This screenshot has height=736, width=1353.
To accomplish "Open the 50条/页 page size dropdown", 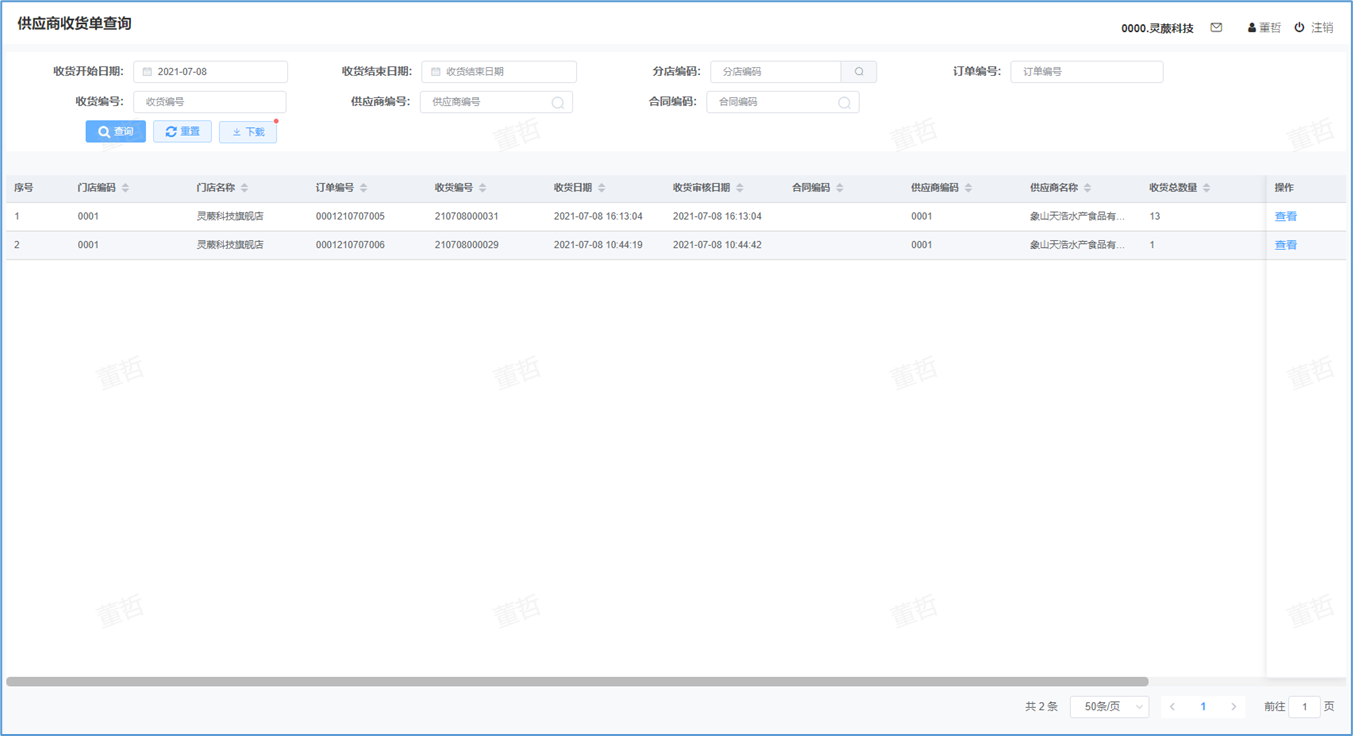I will [x=1110, y=707].
